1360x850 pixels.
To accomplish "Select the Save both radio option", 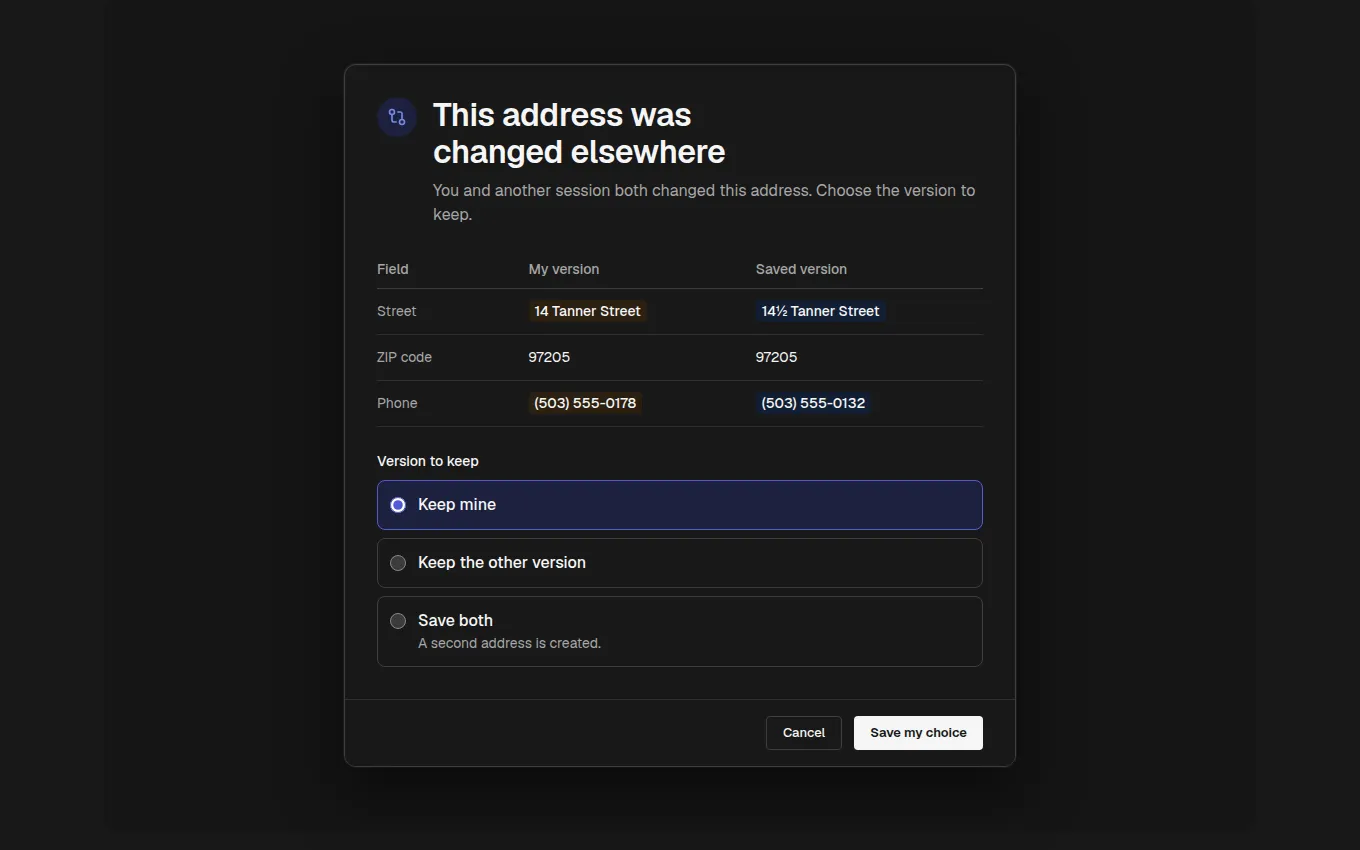I will click(x=680, y=631).
